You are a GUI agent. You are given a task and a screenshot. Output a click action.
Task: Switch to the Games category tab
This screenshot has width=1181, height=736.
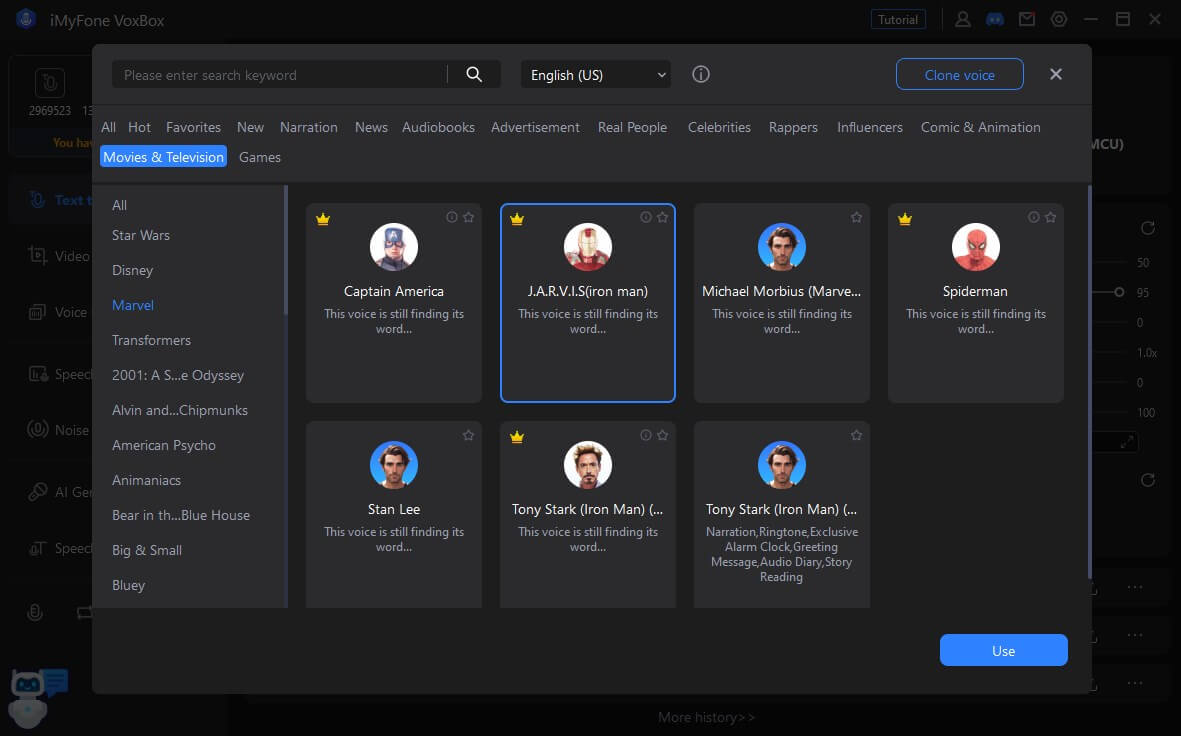[x=260, y=157]
